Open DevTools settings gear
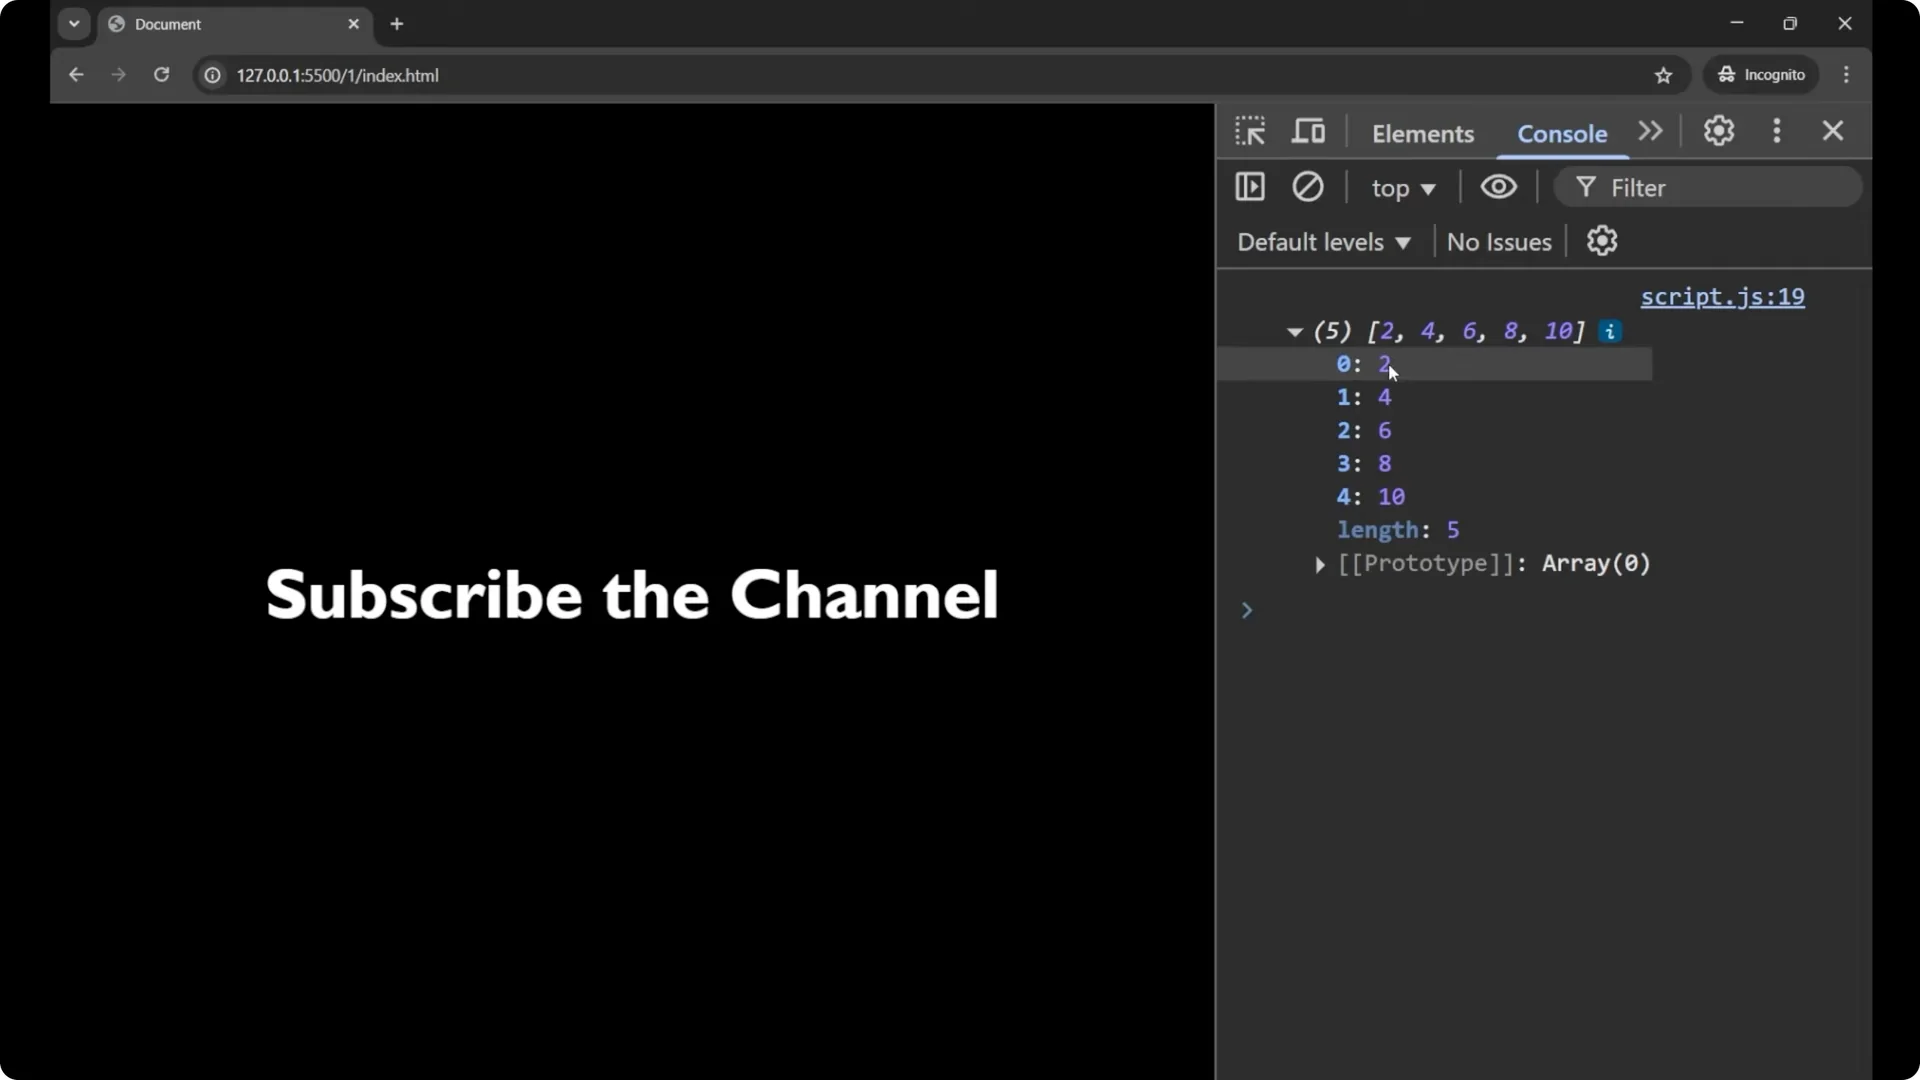Viewport: 1920px width, 1080px height. coord(1719,131)
